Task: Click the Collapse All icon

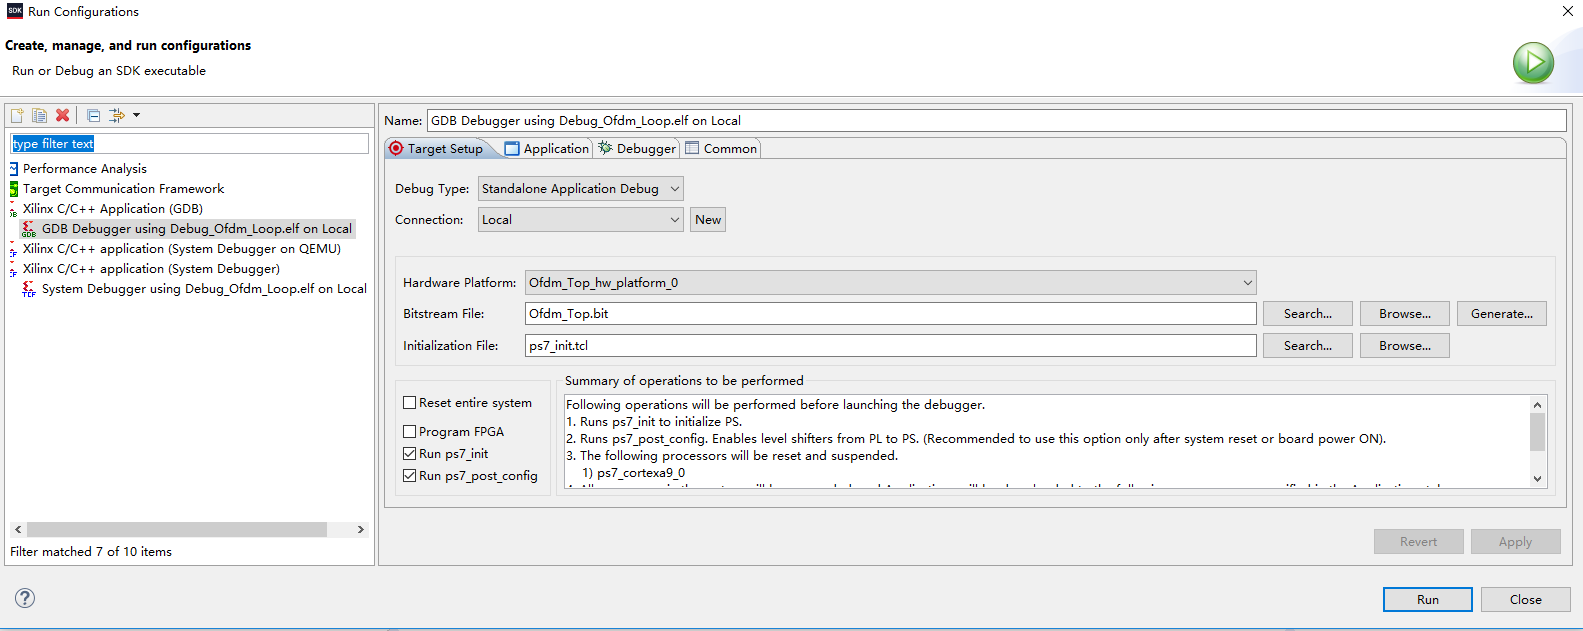Action: click(93, 116)
